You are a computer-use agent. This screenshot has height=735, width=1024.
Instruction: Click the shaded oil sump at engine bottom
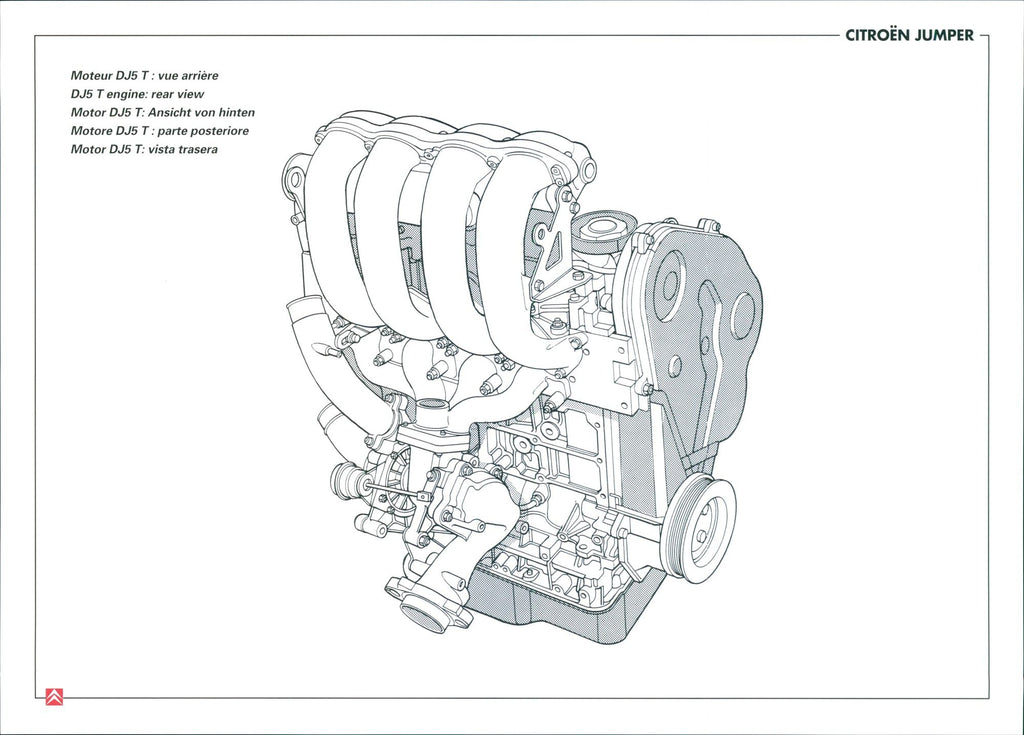pos(560,610)
